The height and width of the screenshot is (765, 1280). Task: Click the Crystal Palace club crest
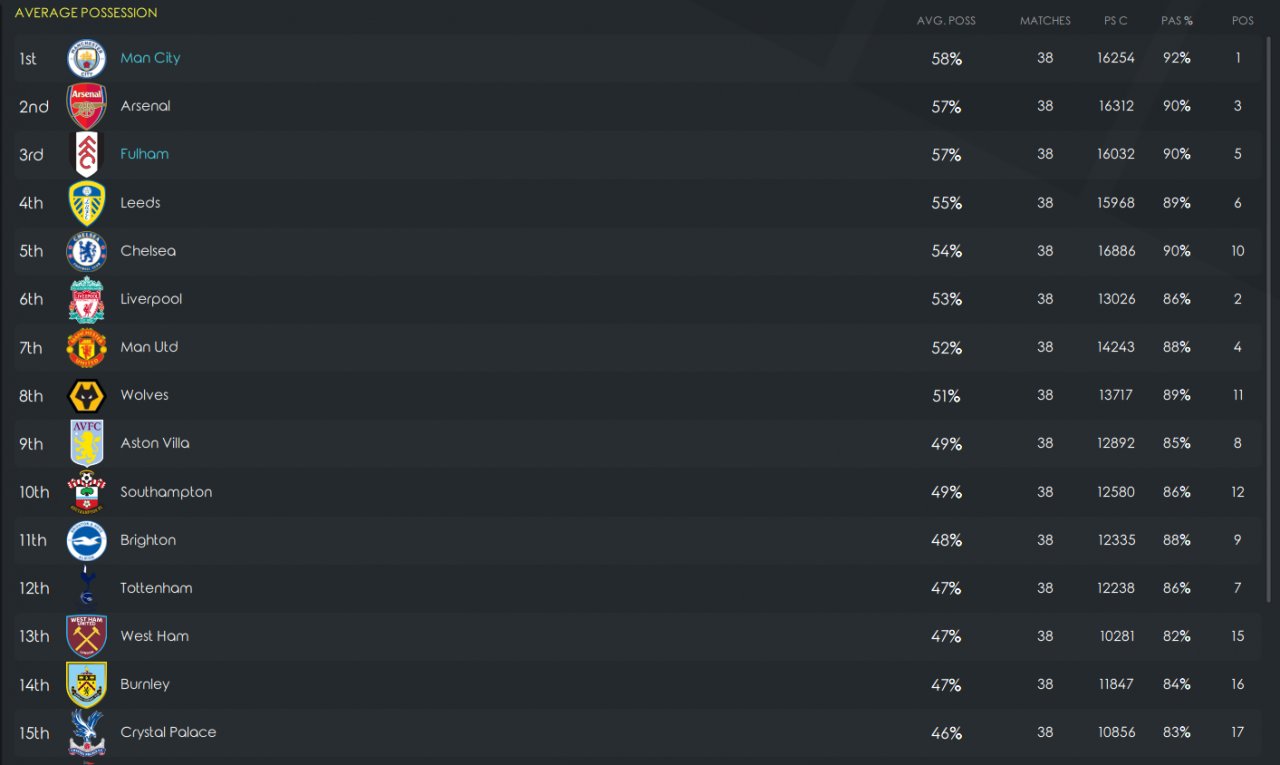click(87, 733)
